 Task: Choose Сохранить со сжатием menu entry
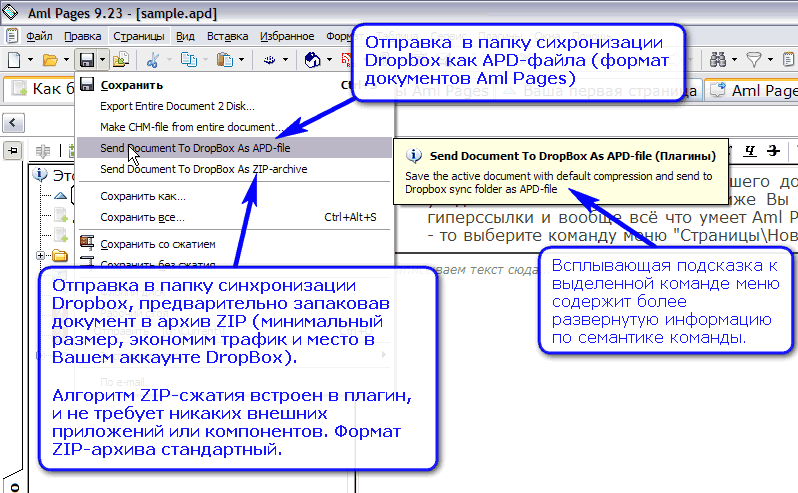[x=234, y=244]
